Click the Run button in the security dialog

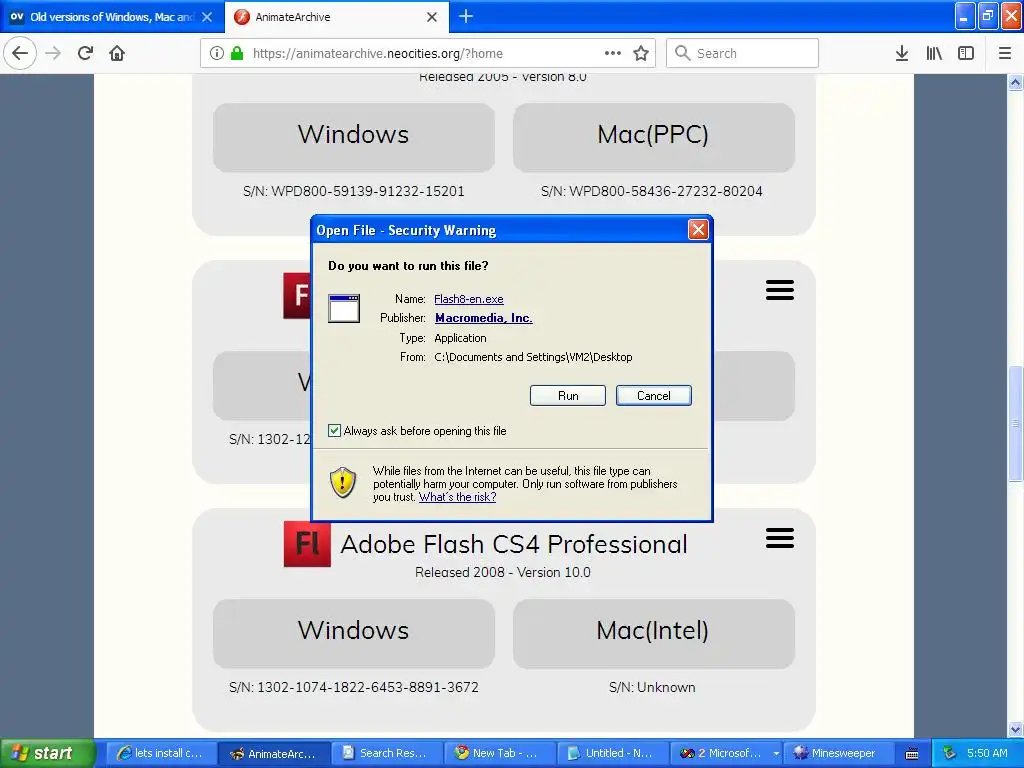[568, 396]
